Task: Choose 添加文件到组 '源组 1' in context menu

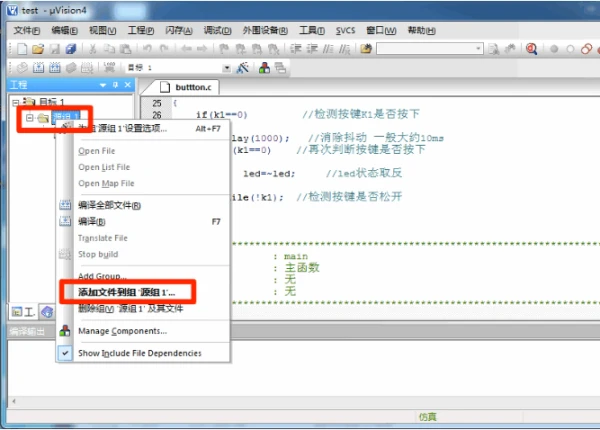Action: (143, 292)
